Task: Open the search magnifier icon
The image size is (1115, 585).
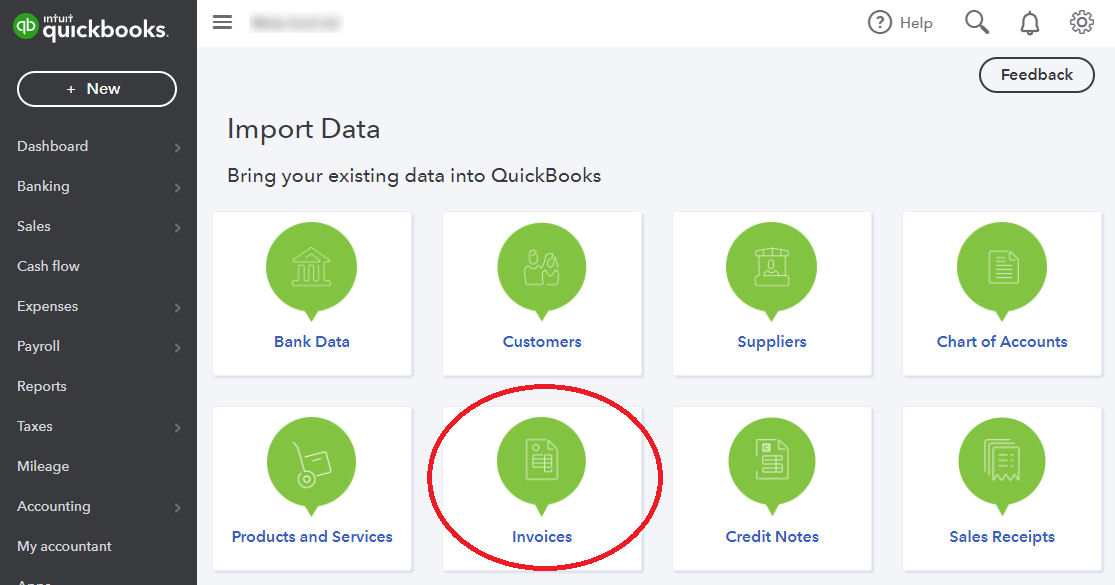Action: (x=977, y=23)
